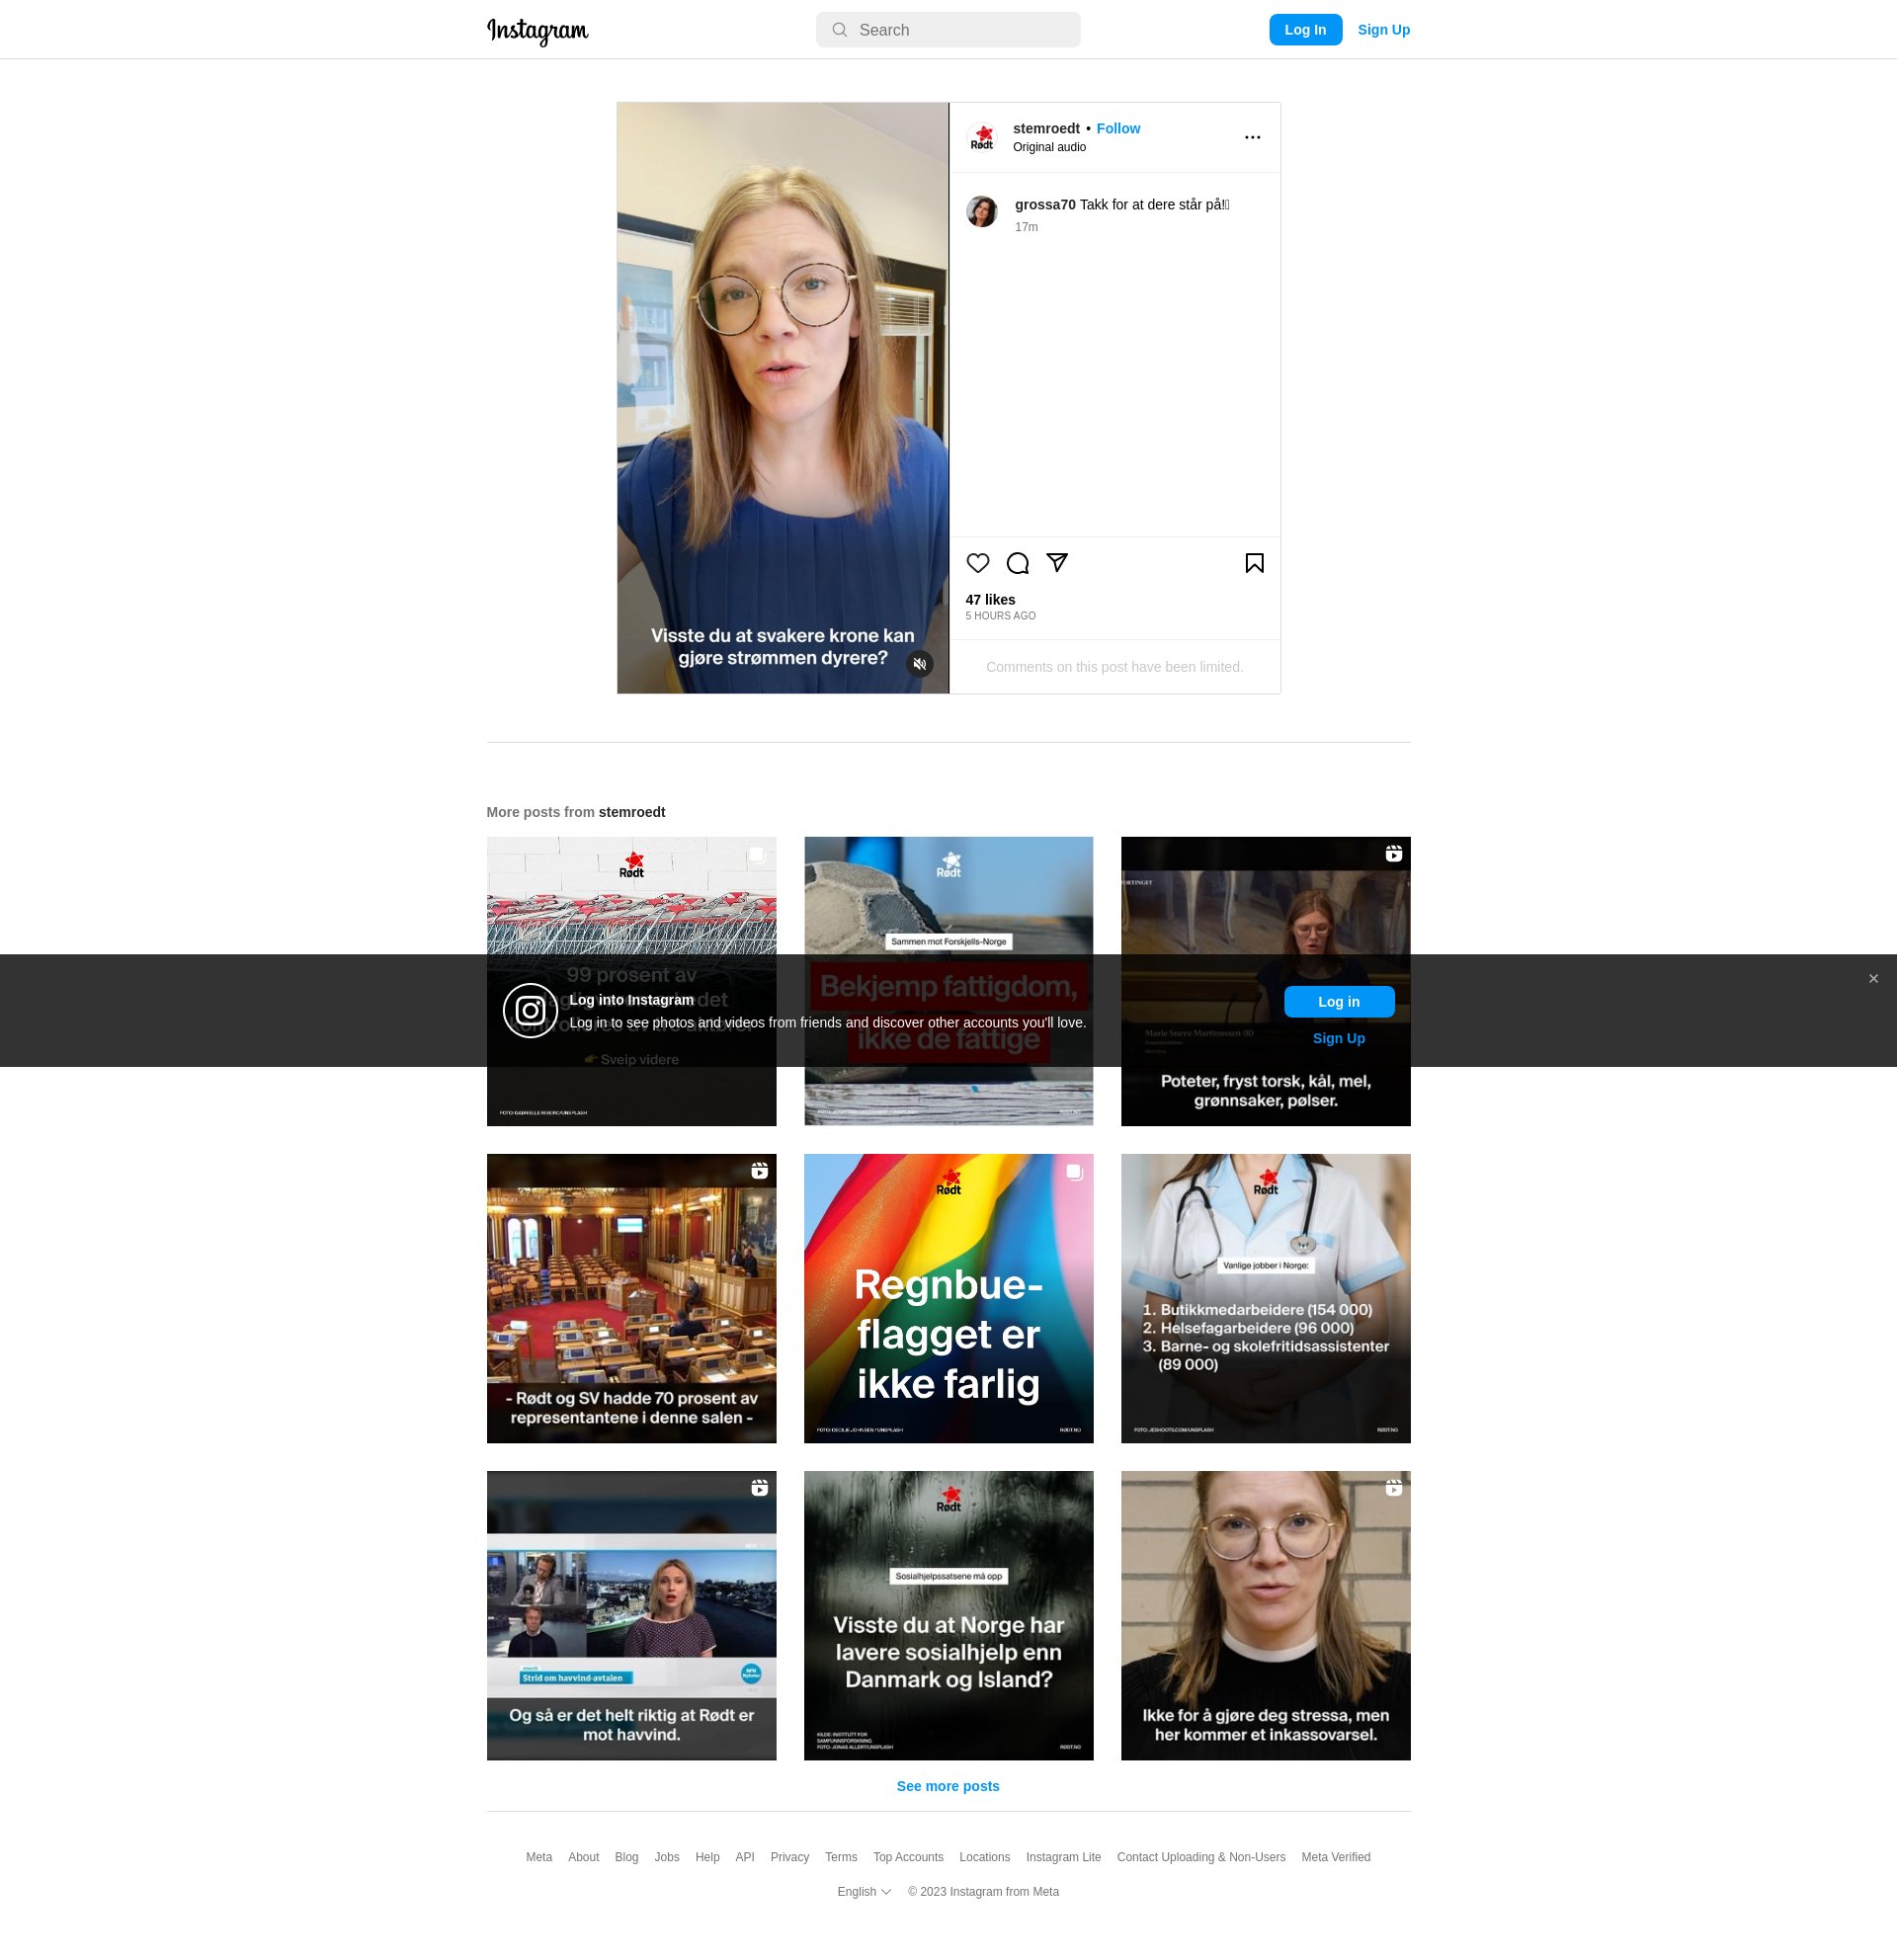Close the login banner
1897x1960 pixels.
coord(1873,978)
